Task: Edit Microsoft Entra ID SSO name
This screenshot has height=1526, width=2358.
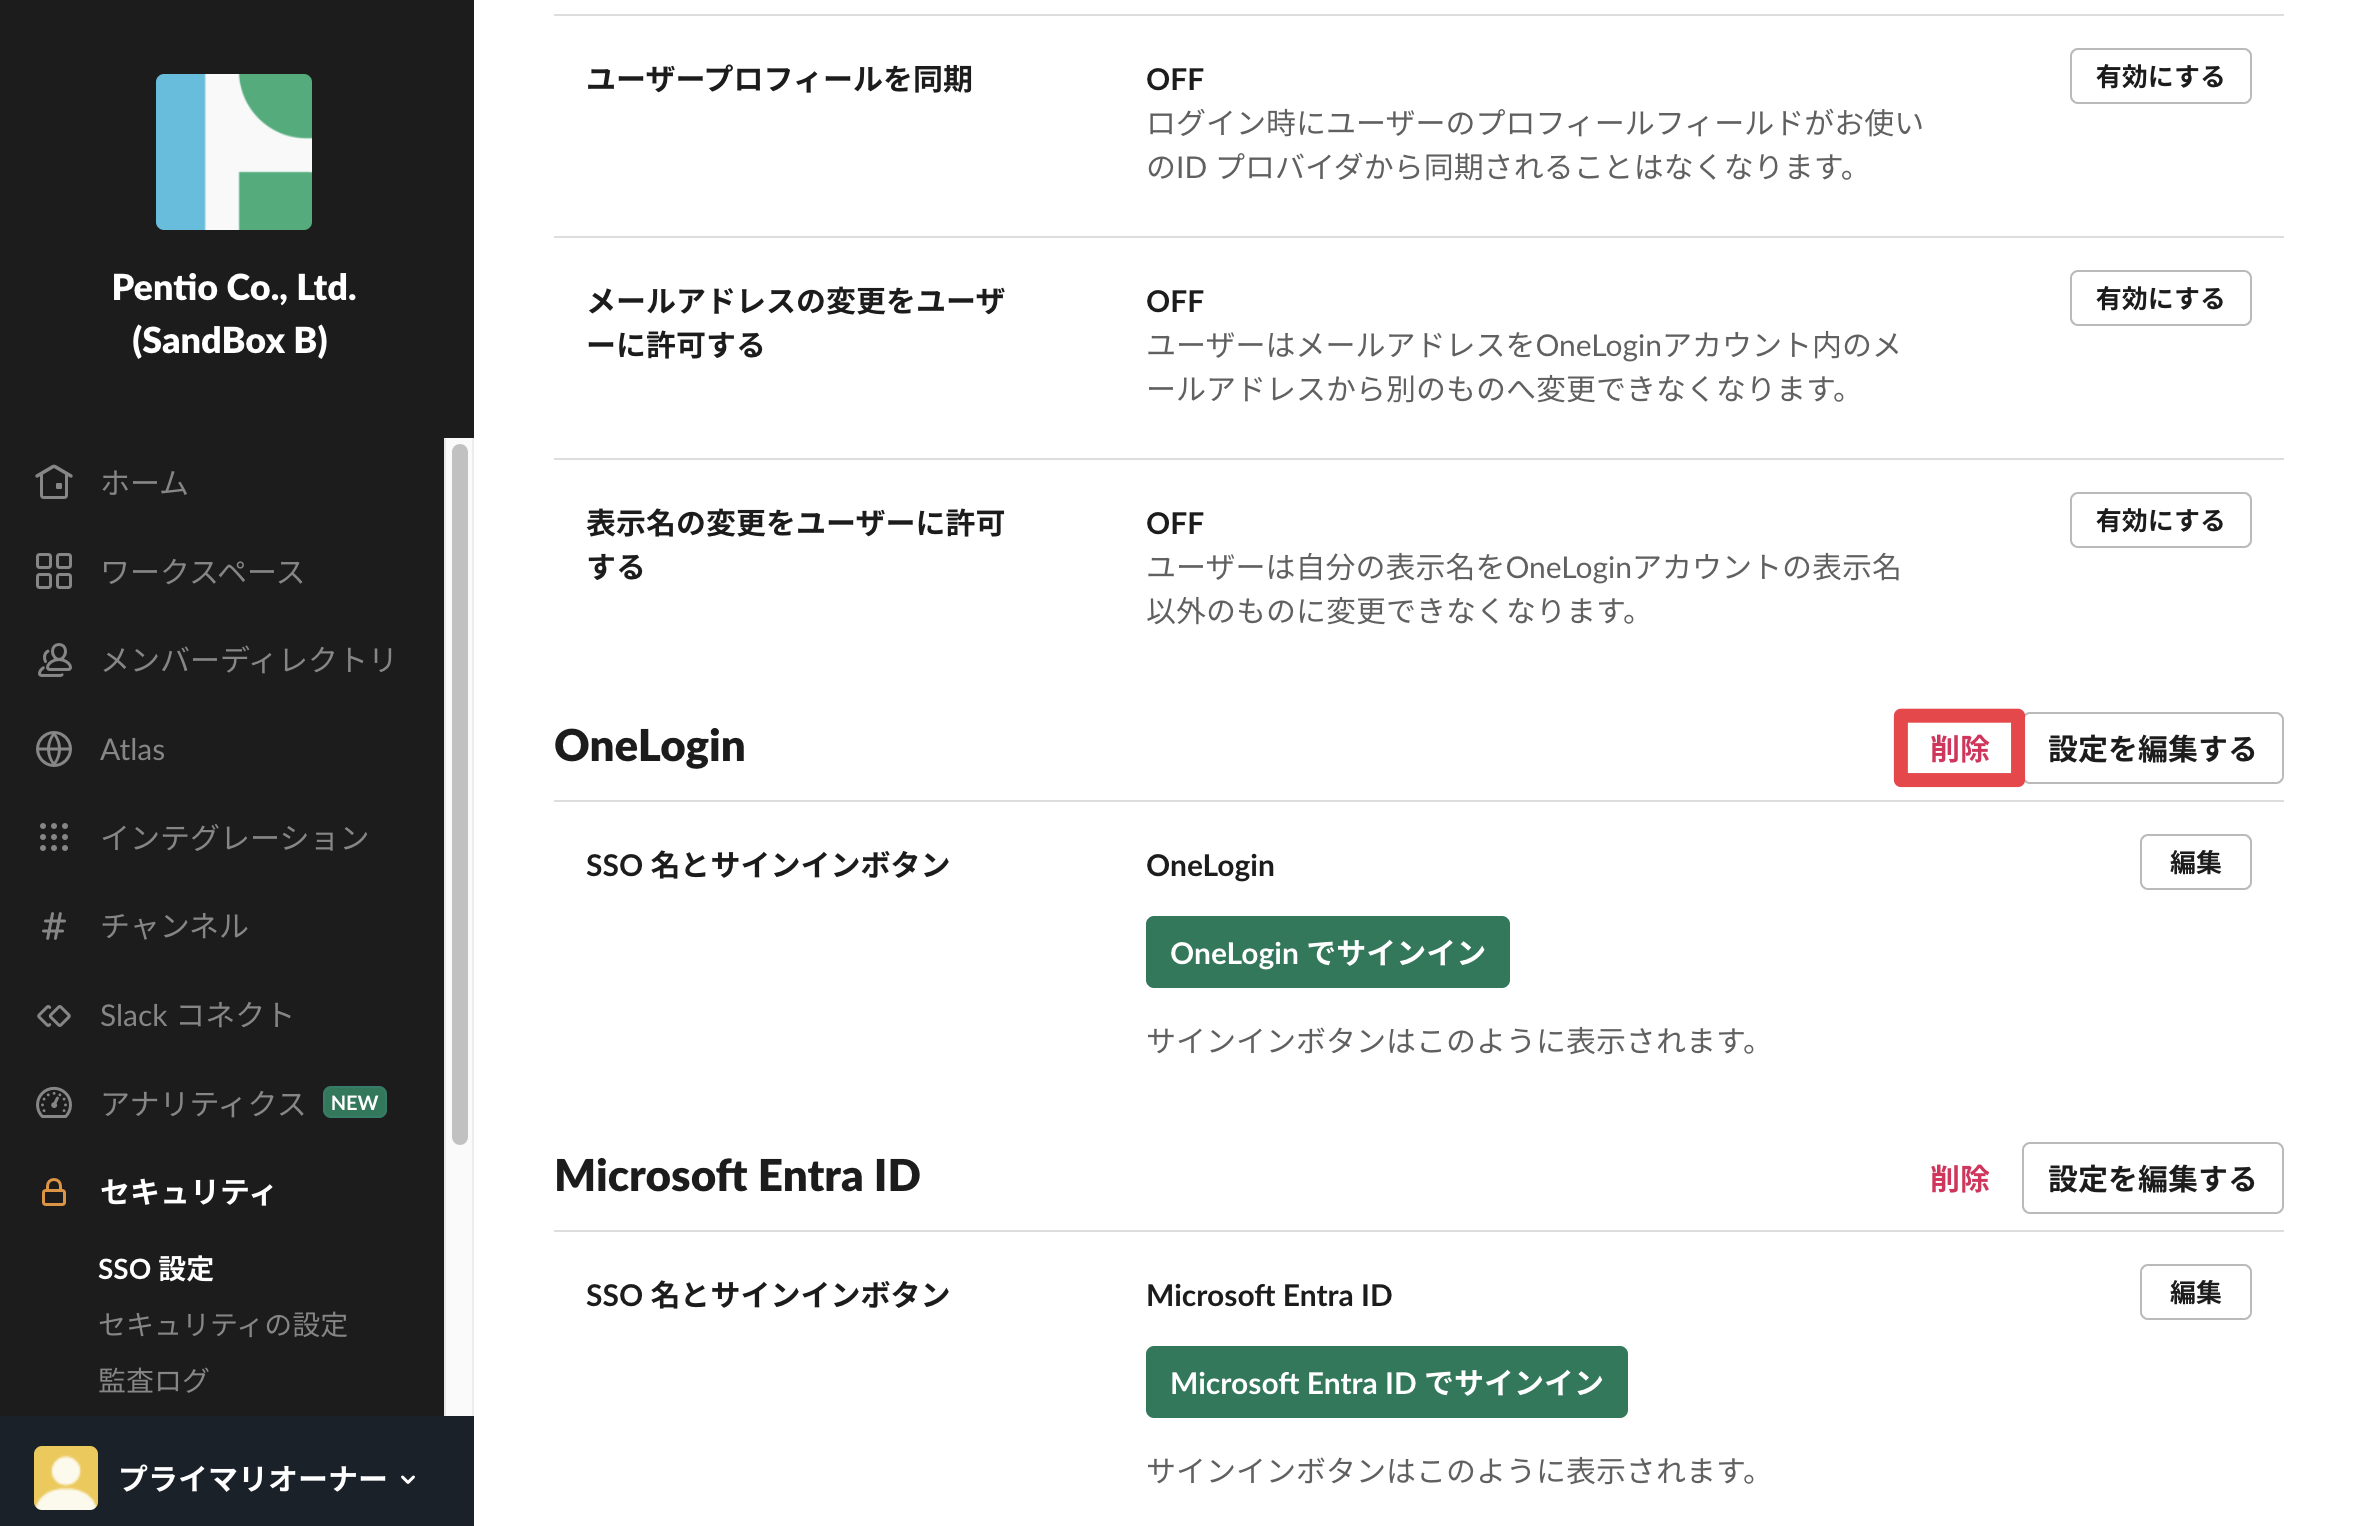Action: [2195, 1292]
